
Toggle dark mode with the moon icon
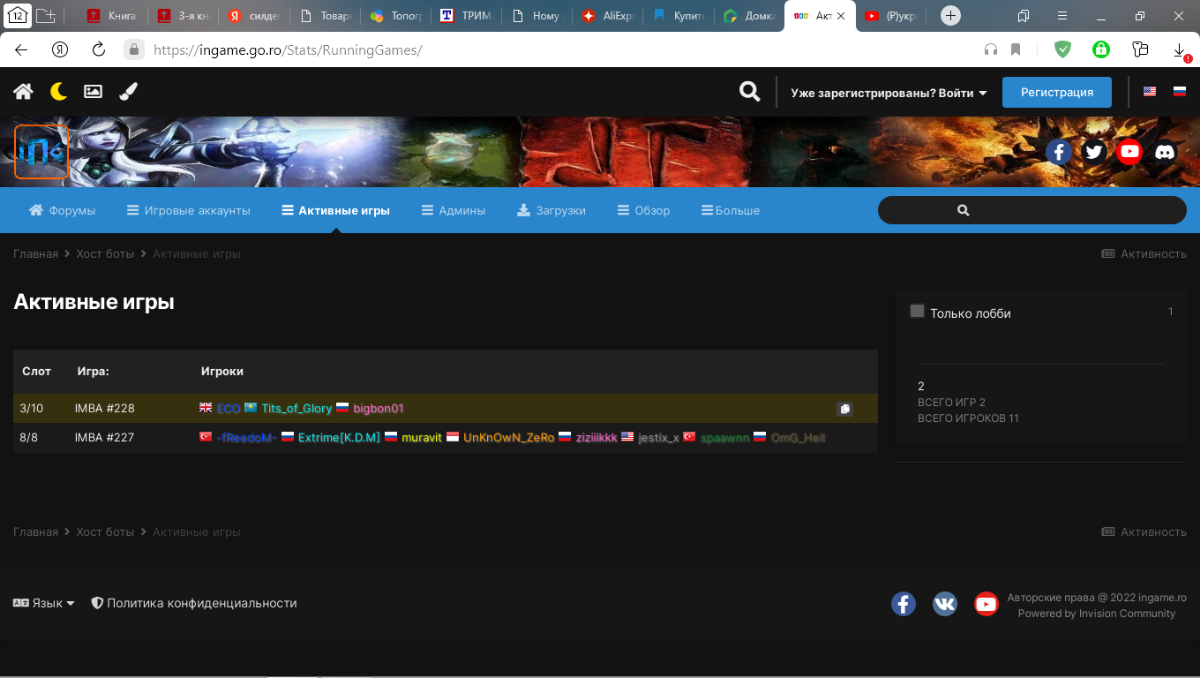(59, 92)
